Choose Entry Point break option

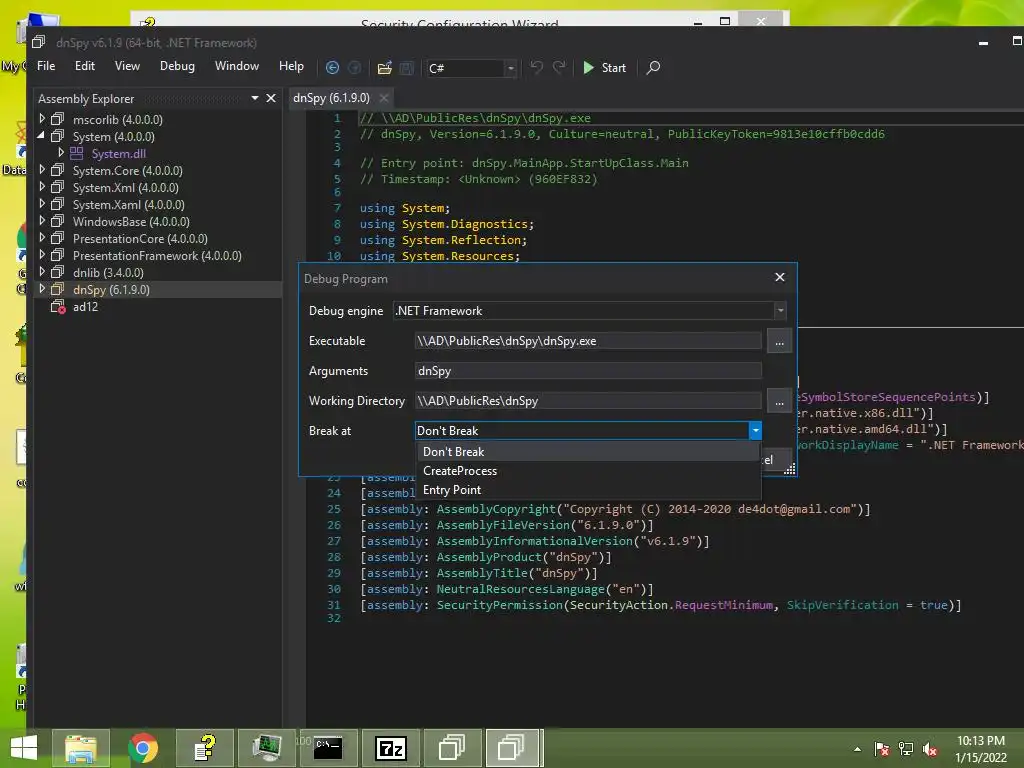[x=588, y=489]
